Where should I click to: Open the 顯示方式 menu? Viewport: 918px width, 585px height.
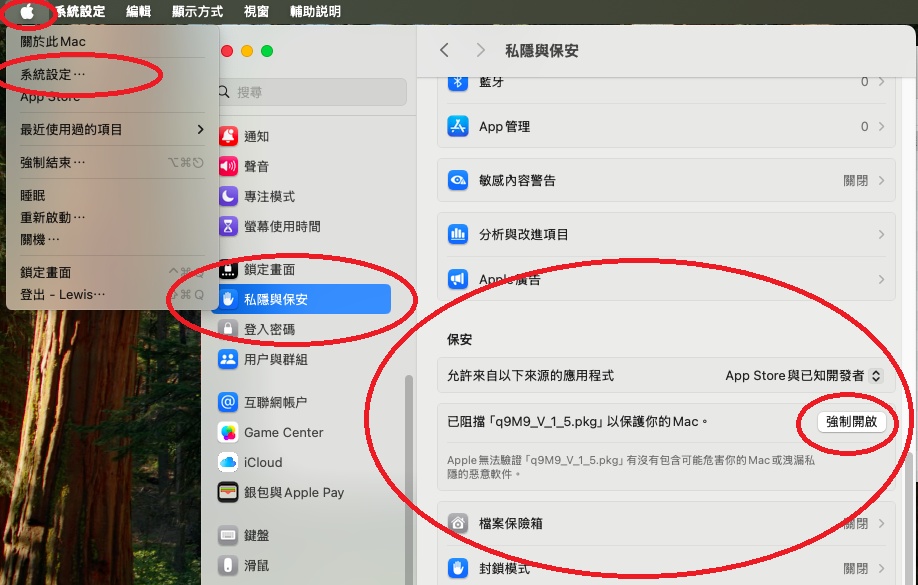pos(197,12)
